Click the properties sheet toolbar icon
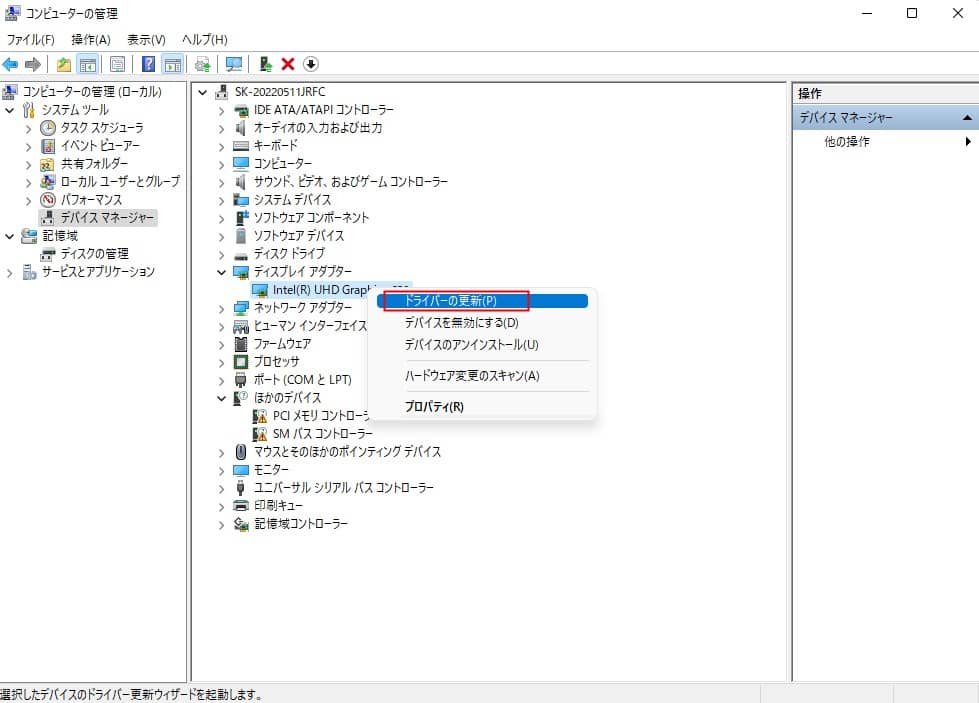 [118, 64]
